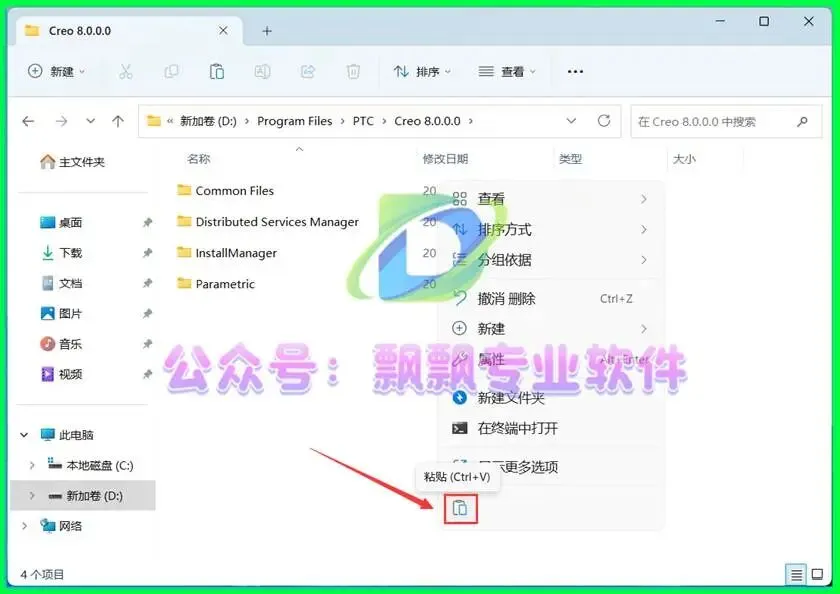Choose 显示更多选项 in context menu
The height and width of the screenshot is (594, 840).
(x=551, y=467)
